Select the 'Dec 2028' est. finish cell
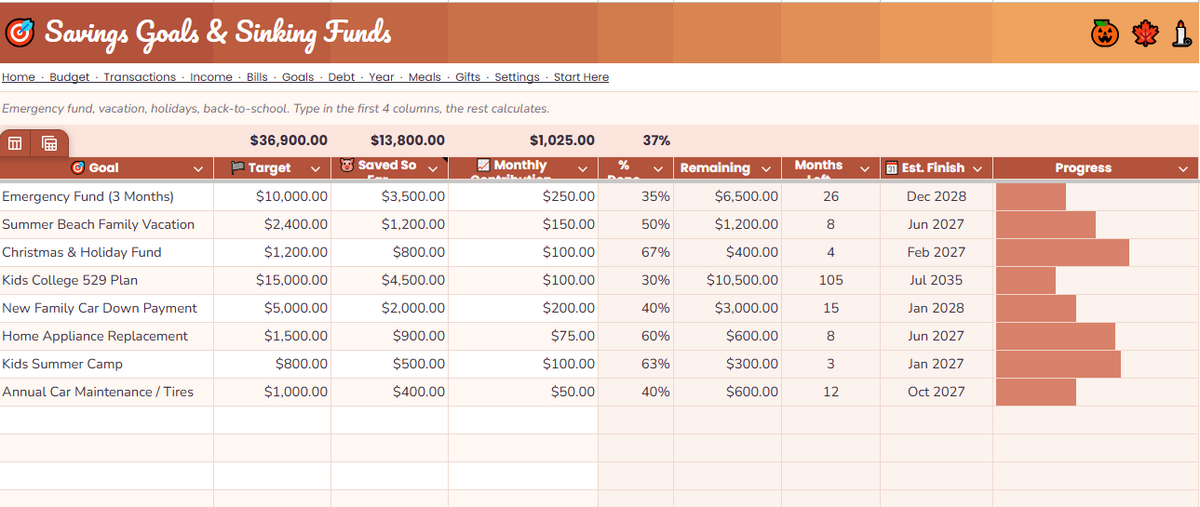This screenshot has height=507, width=1200. coord(936,196)
